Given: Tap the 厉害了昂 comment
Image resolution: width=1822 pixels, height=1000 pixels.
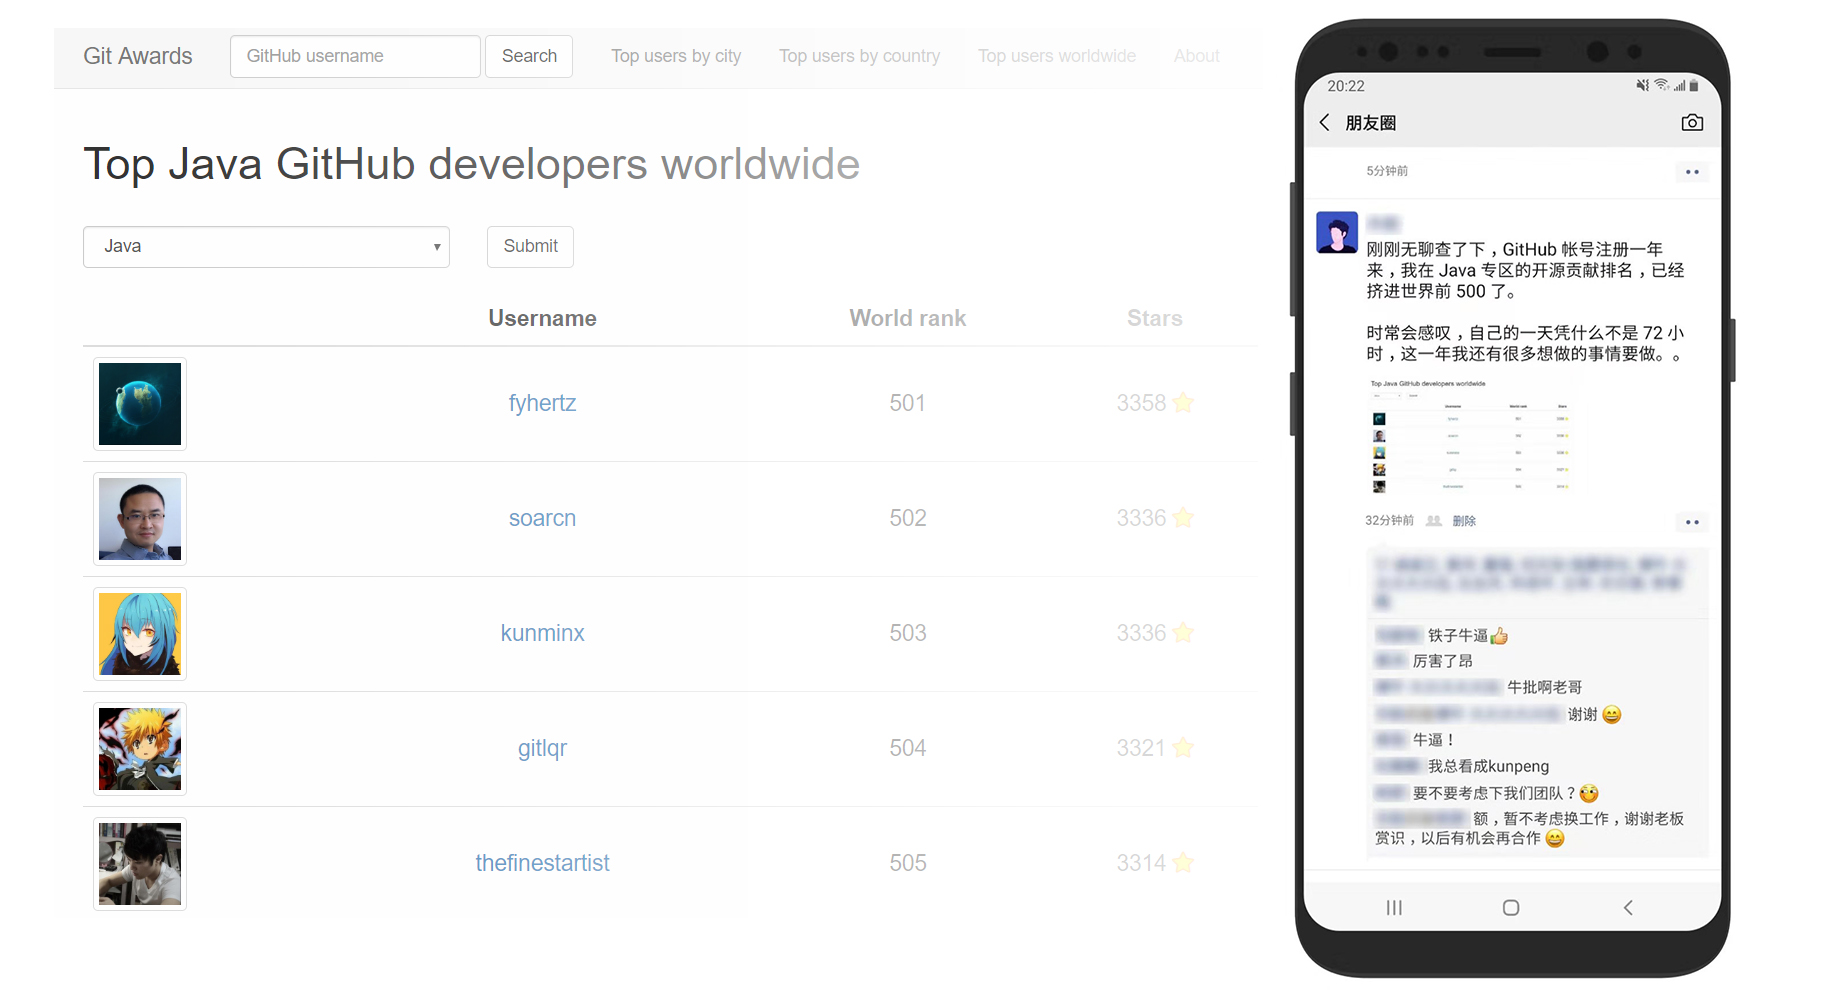Looking at the screenshot, I should 1442,661.
